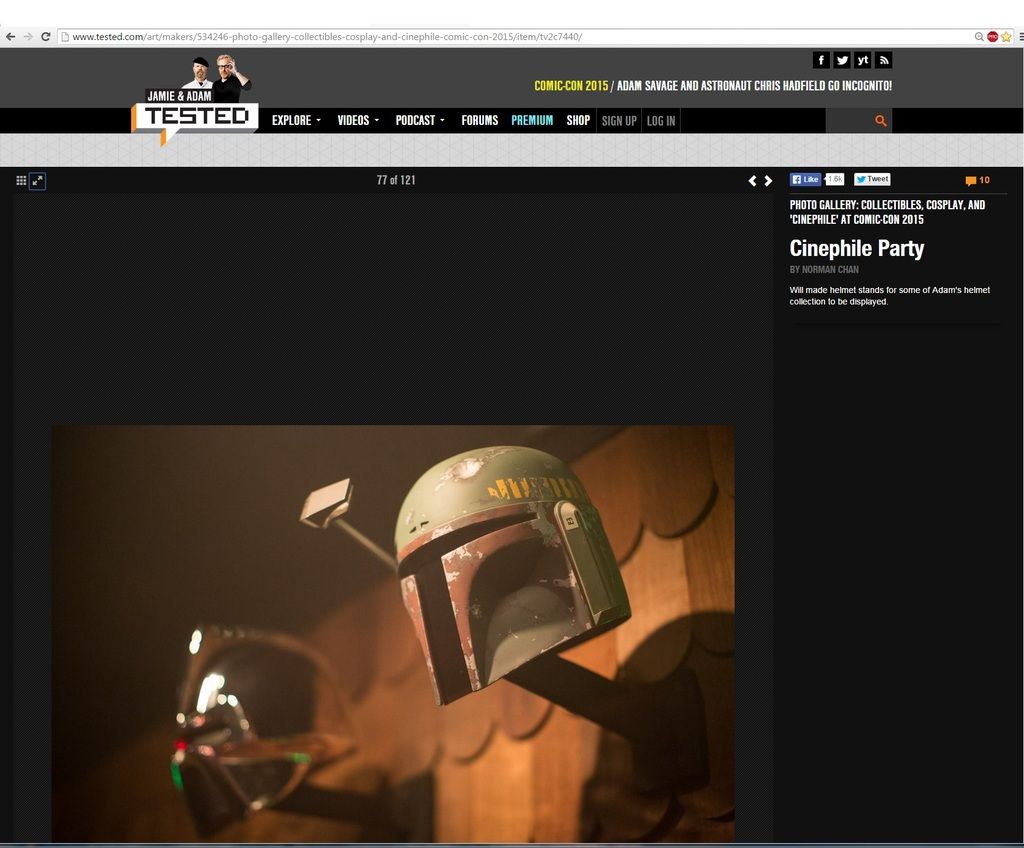Click the Sign Up link
This screenshot has height=848, width=1024.
618,120
